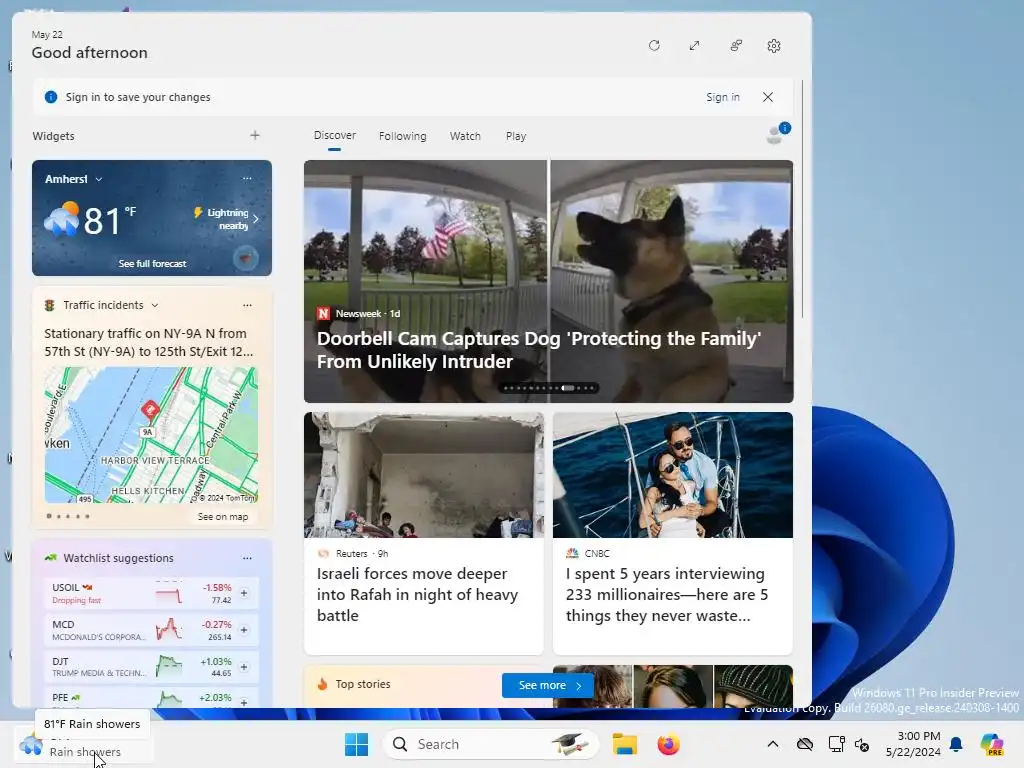Click the See more button
The height and width of the screenshot is (768, 1024).
point(547,685)
